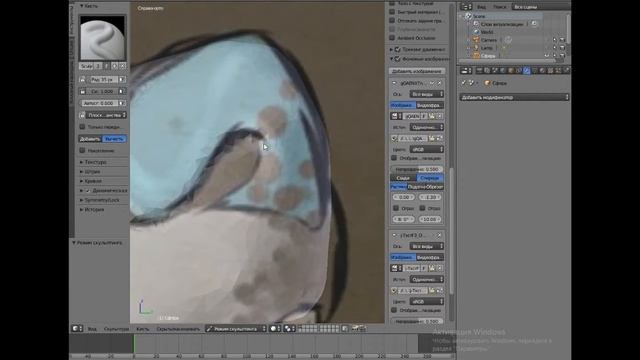640x360 pixels.
Task: Unlink the brush with the X icon beside Sculp
Action: pos(122,66)
